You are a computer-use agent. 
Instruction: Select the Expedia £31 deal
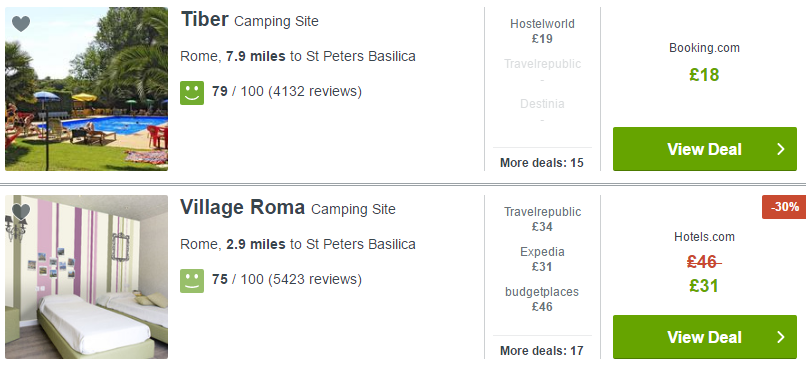[542, 259]
